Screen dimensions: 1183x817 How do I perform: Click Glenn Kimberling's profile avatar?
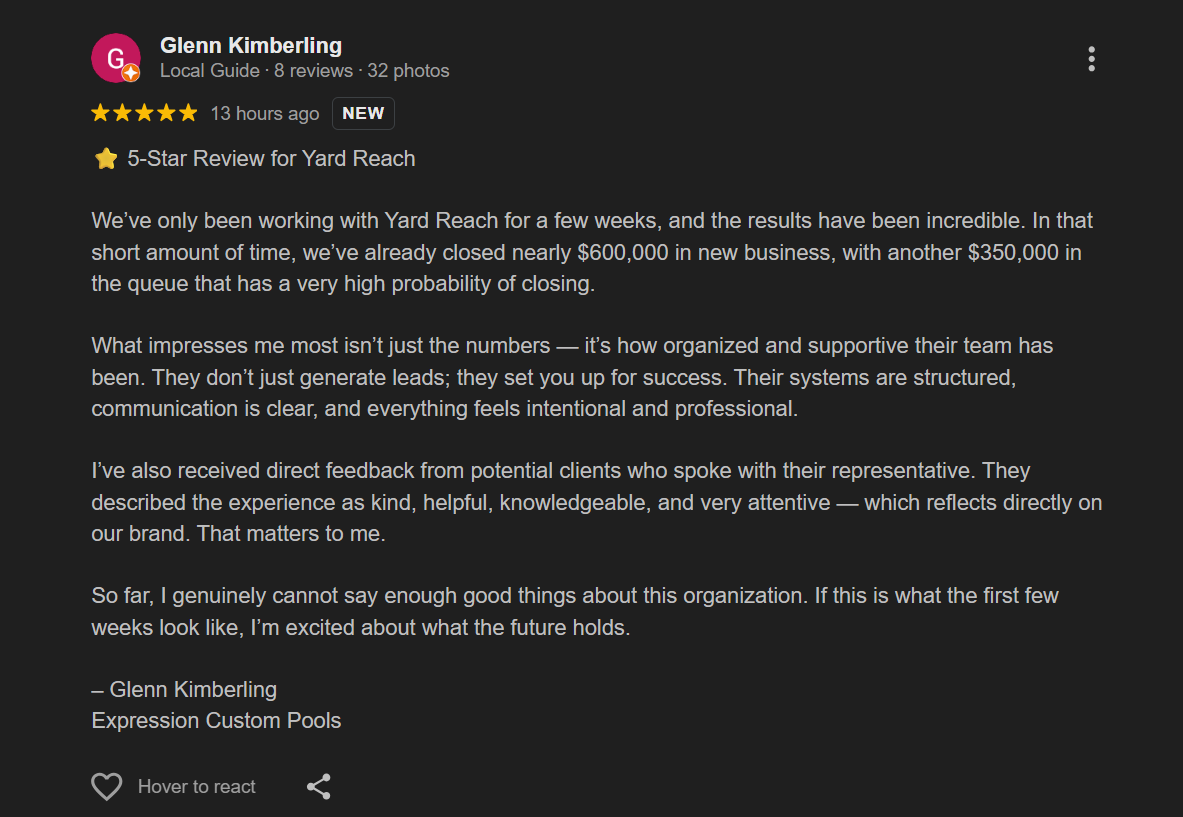click(x=116, y=58)
